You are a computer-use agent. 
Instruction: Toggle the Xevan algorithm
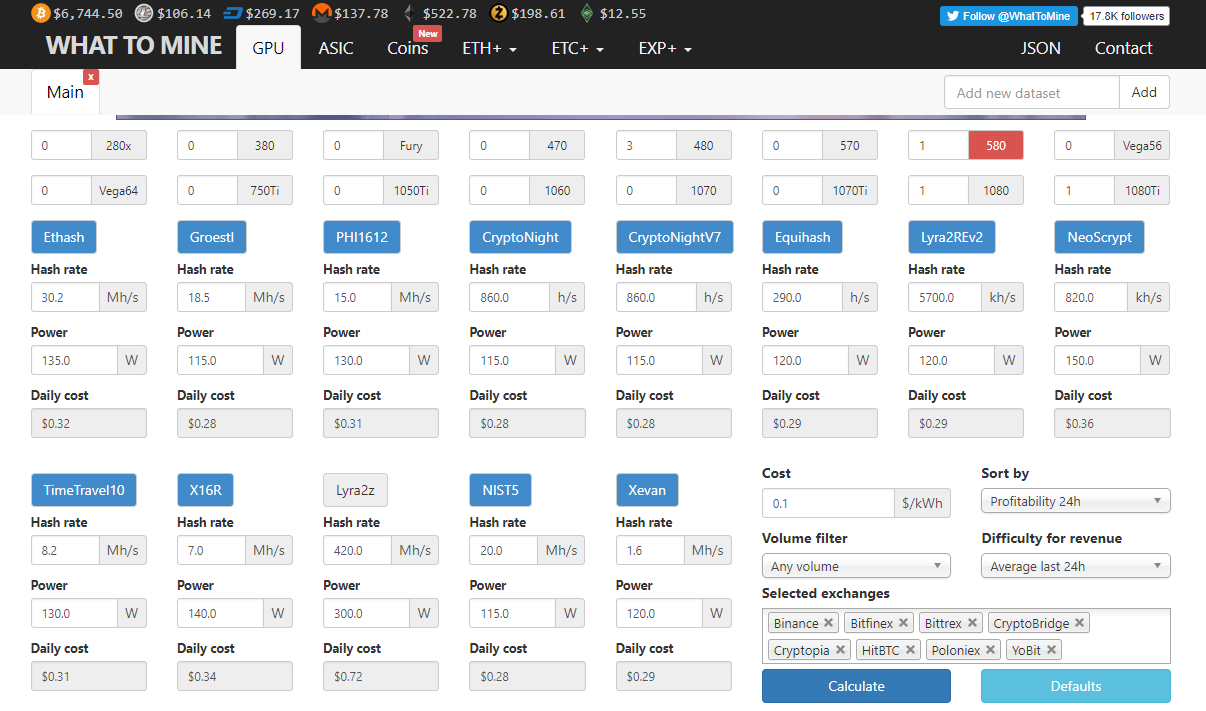point(647,490)
